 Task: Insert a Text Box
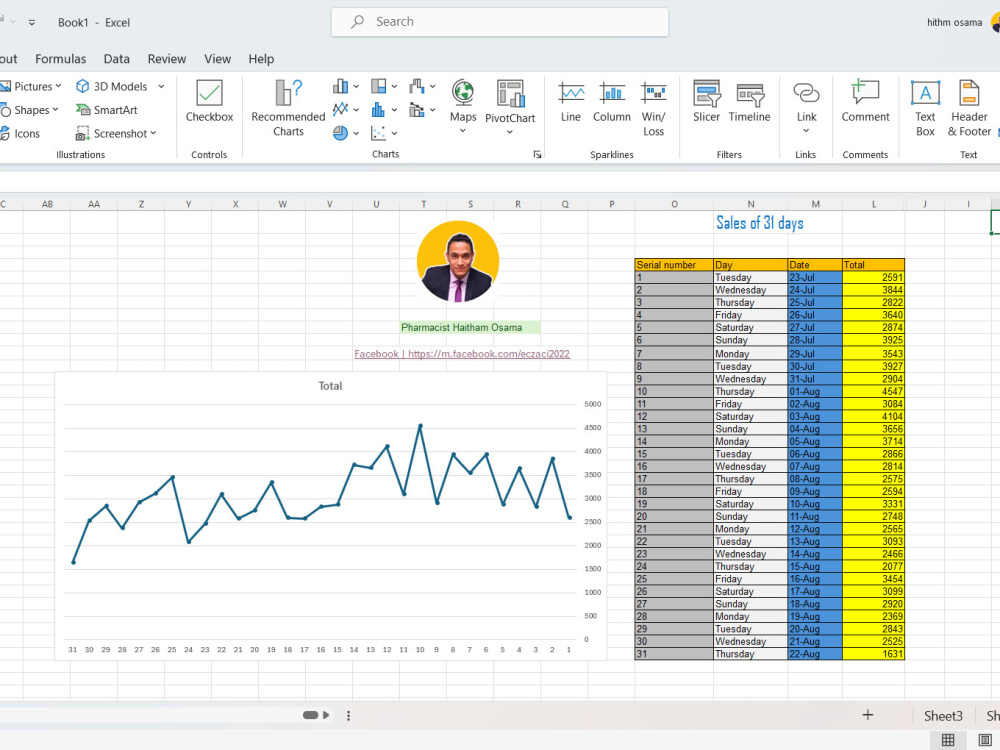pos(925,108)
